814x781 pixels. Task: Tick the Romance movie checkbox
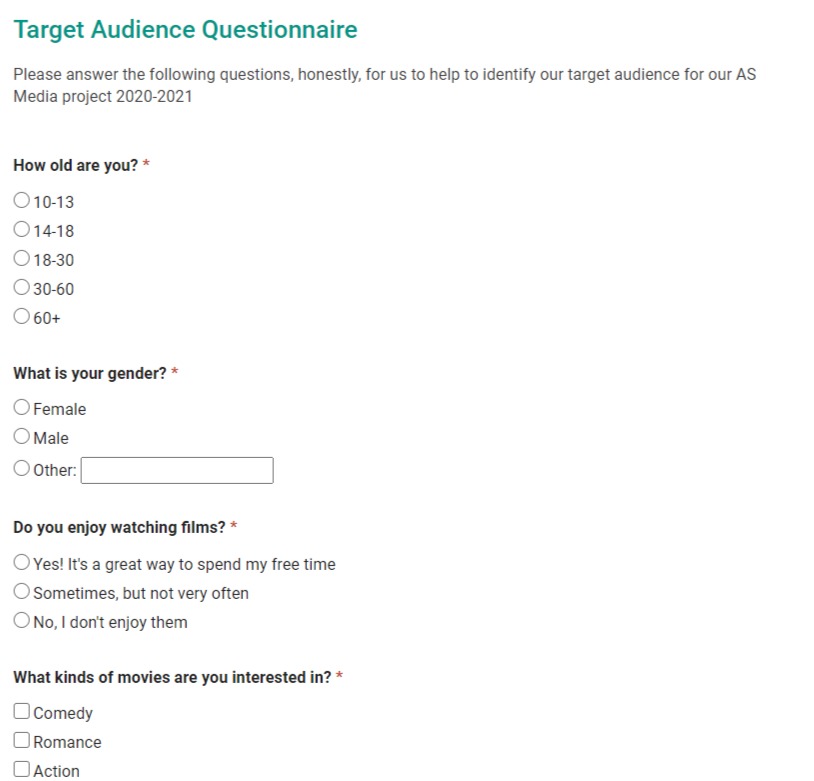pos(22,741)
